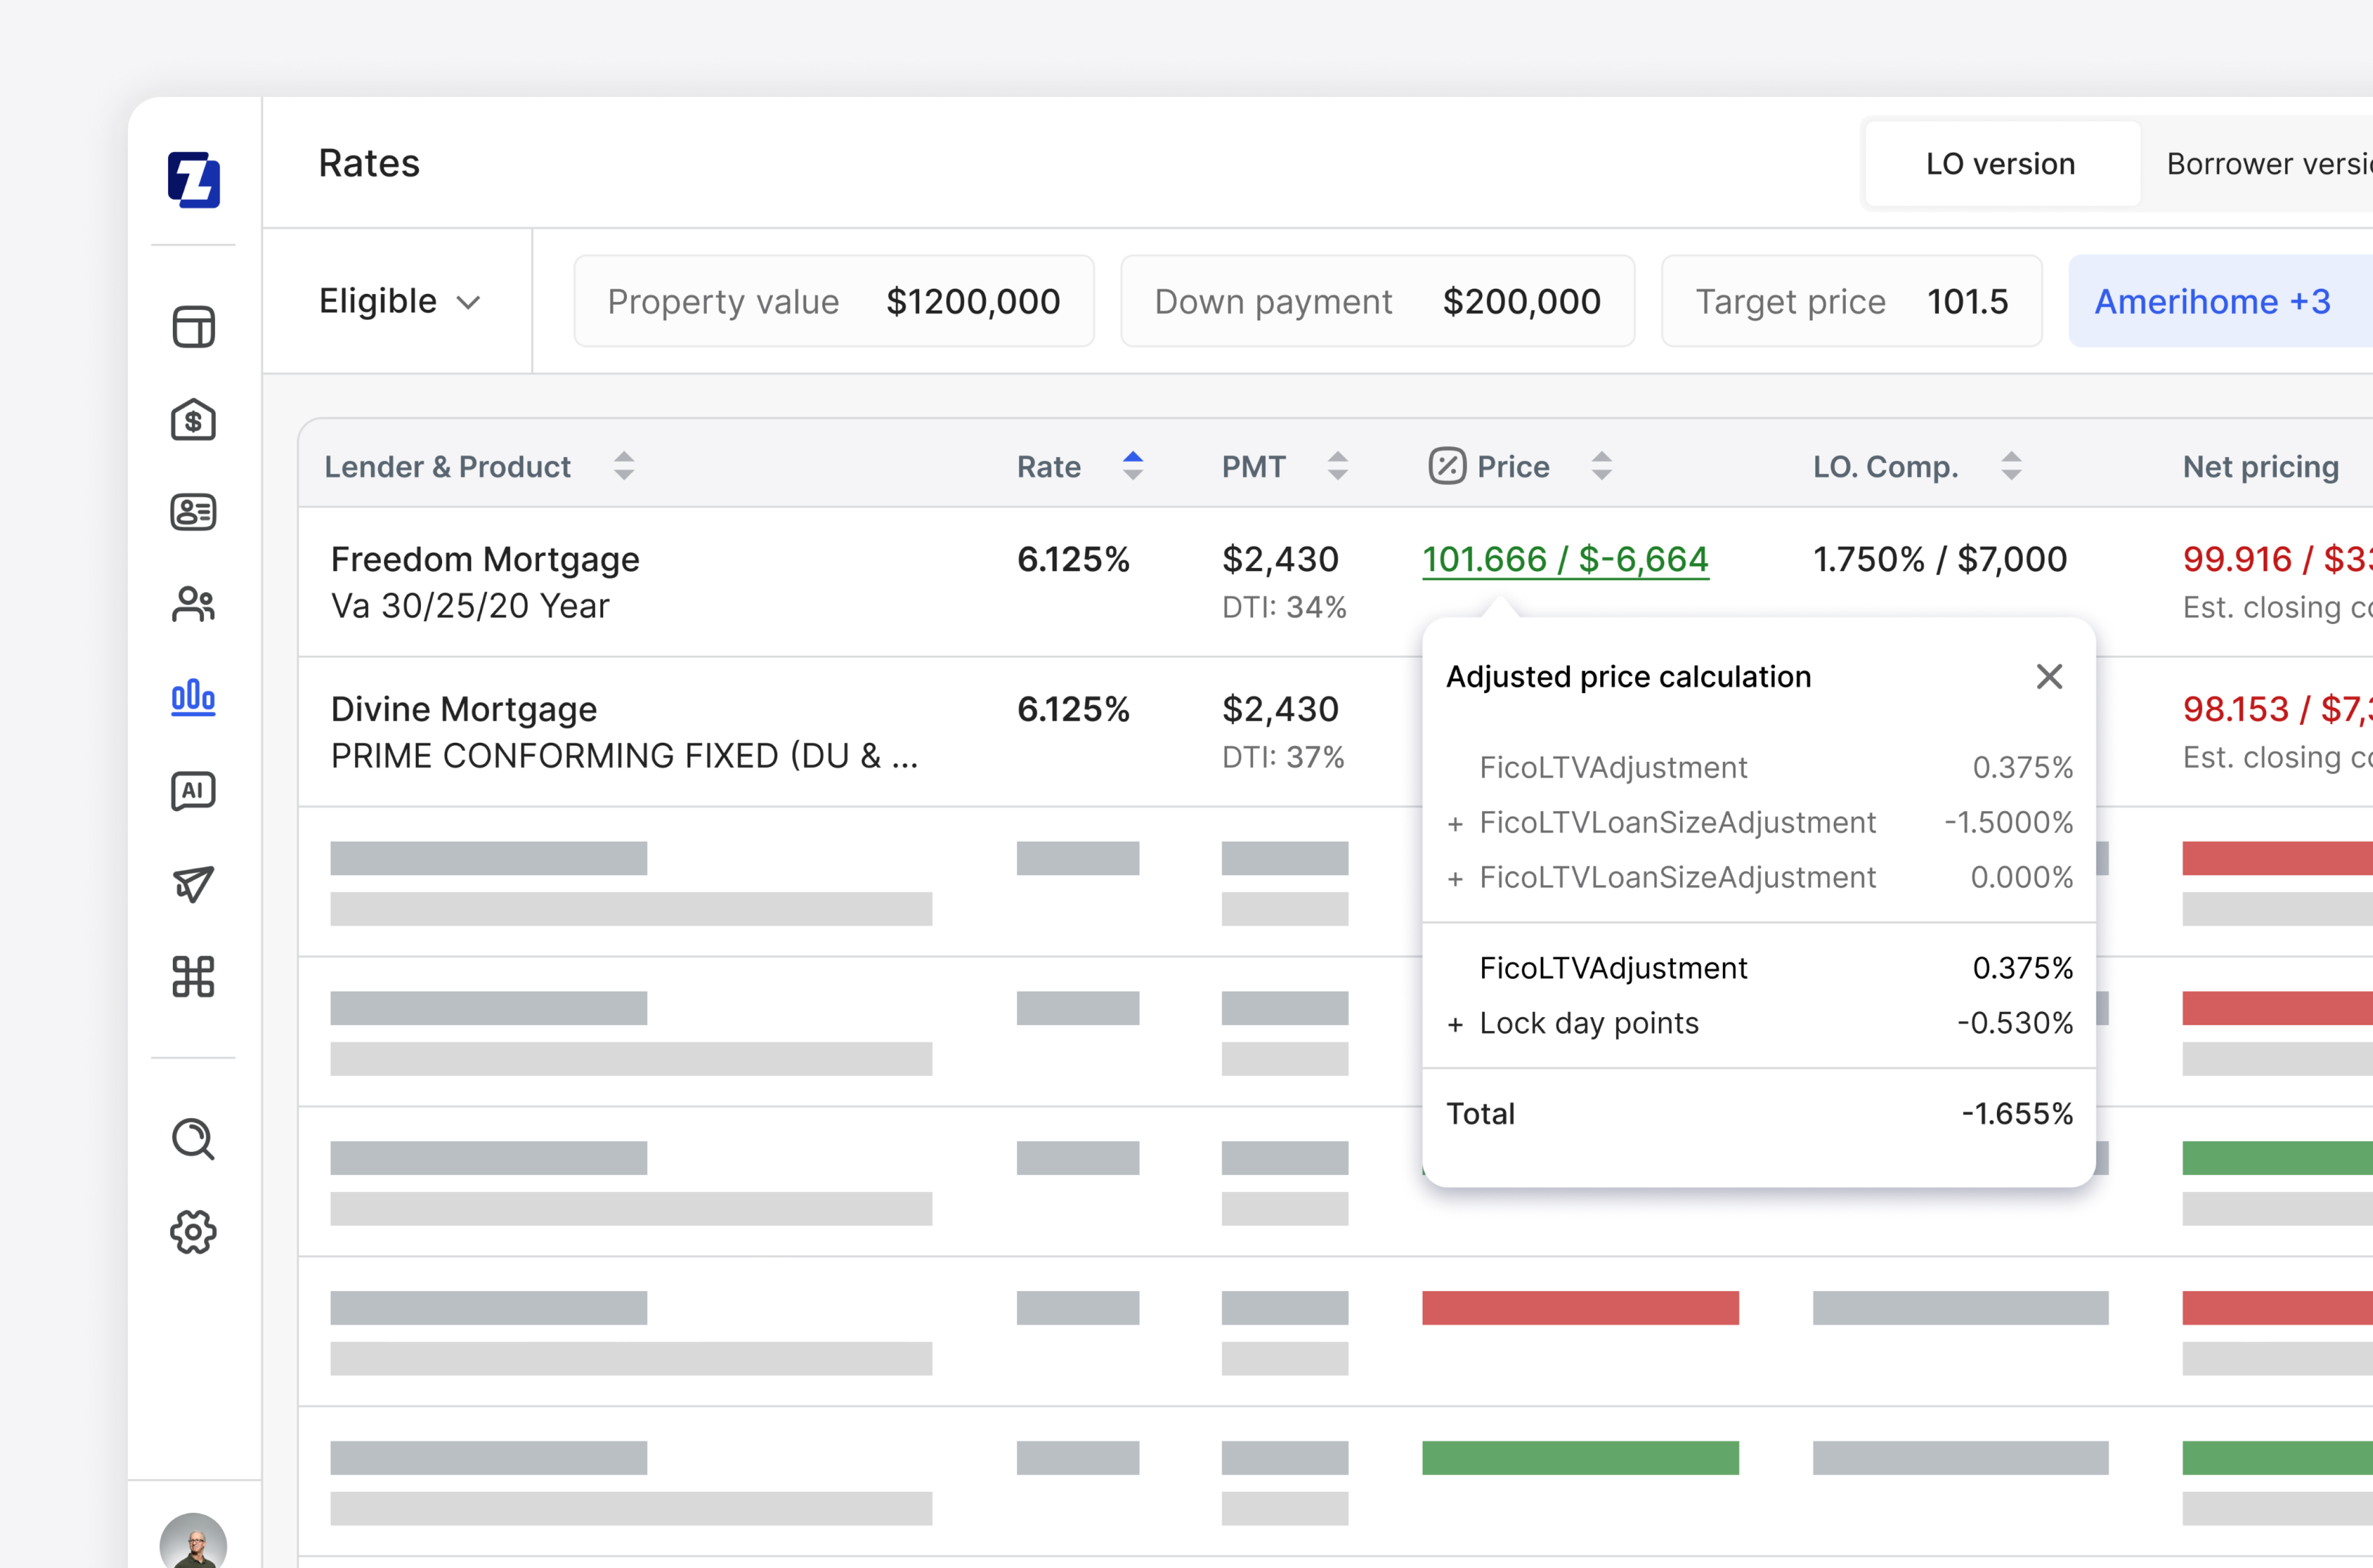Close the Adjusted price calculation popup
The height and width of the screenshot is (1568, 2373).
pyautogui.click(x=2049, y=677)
